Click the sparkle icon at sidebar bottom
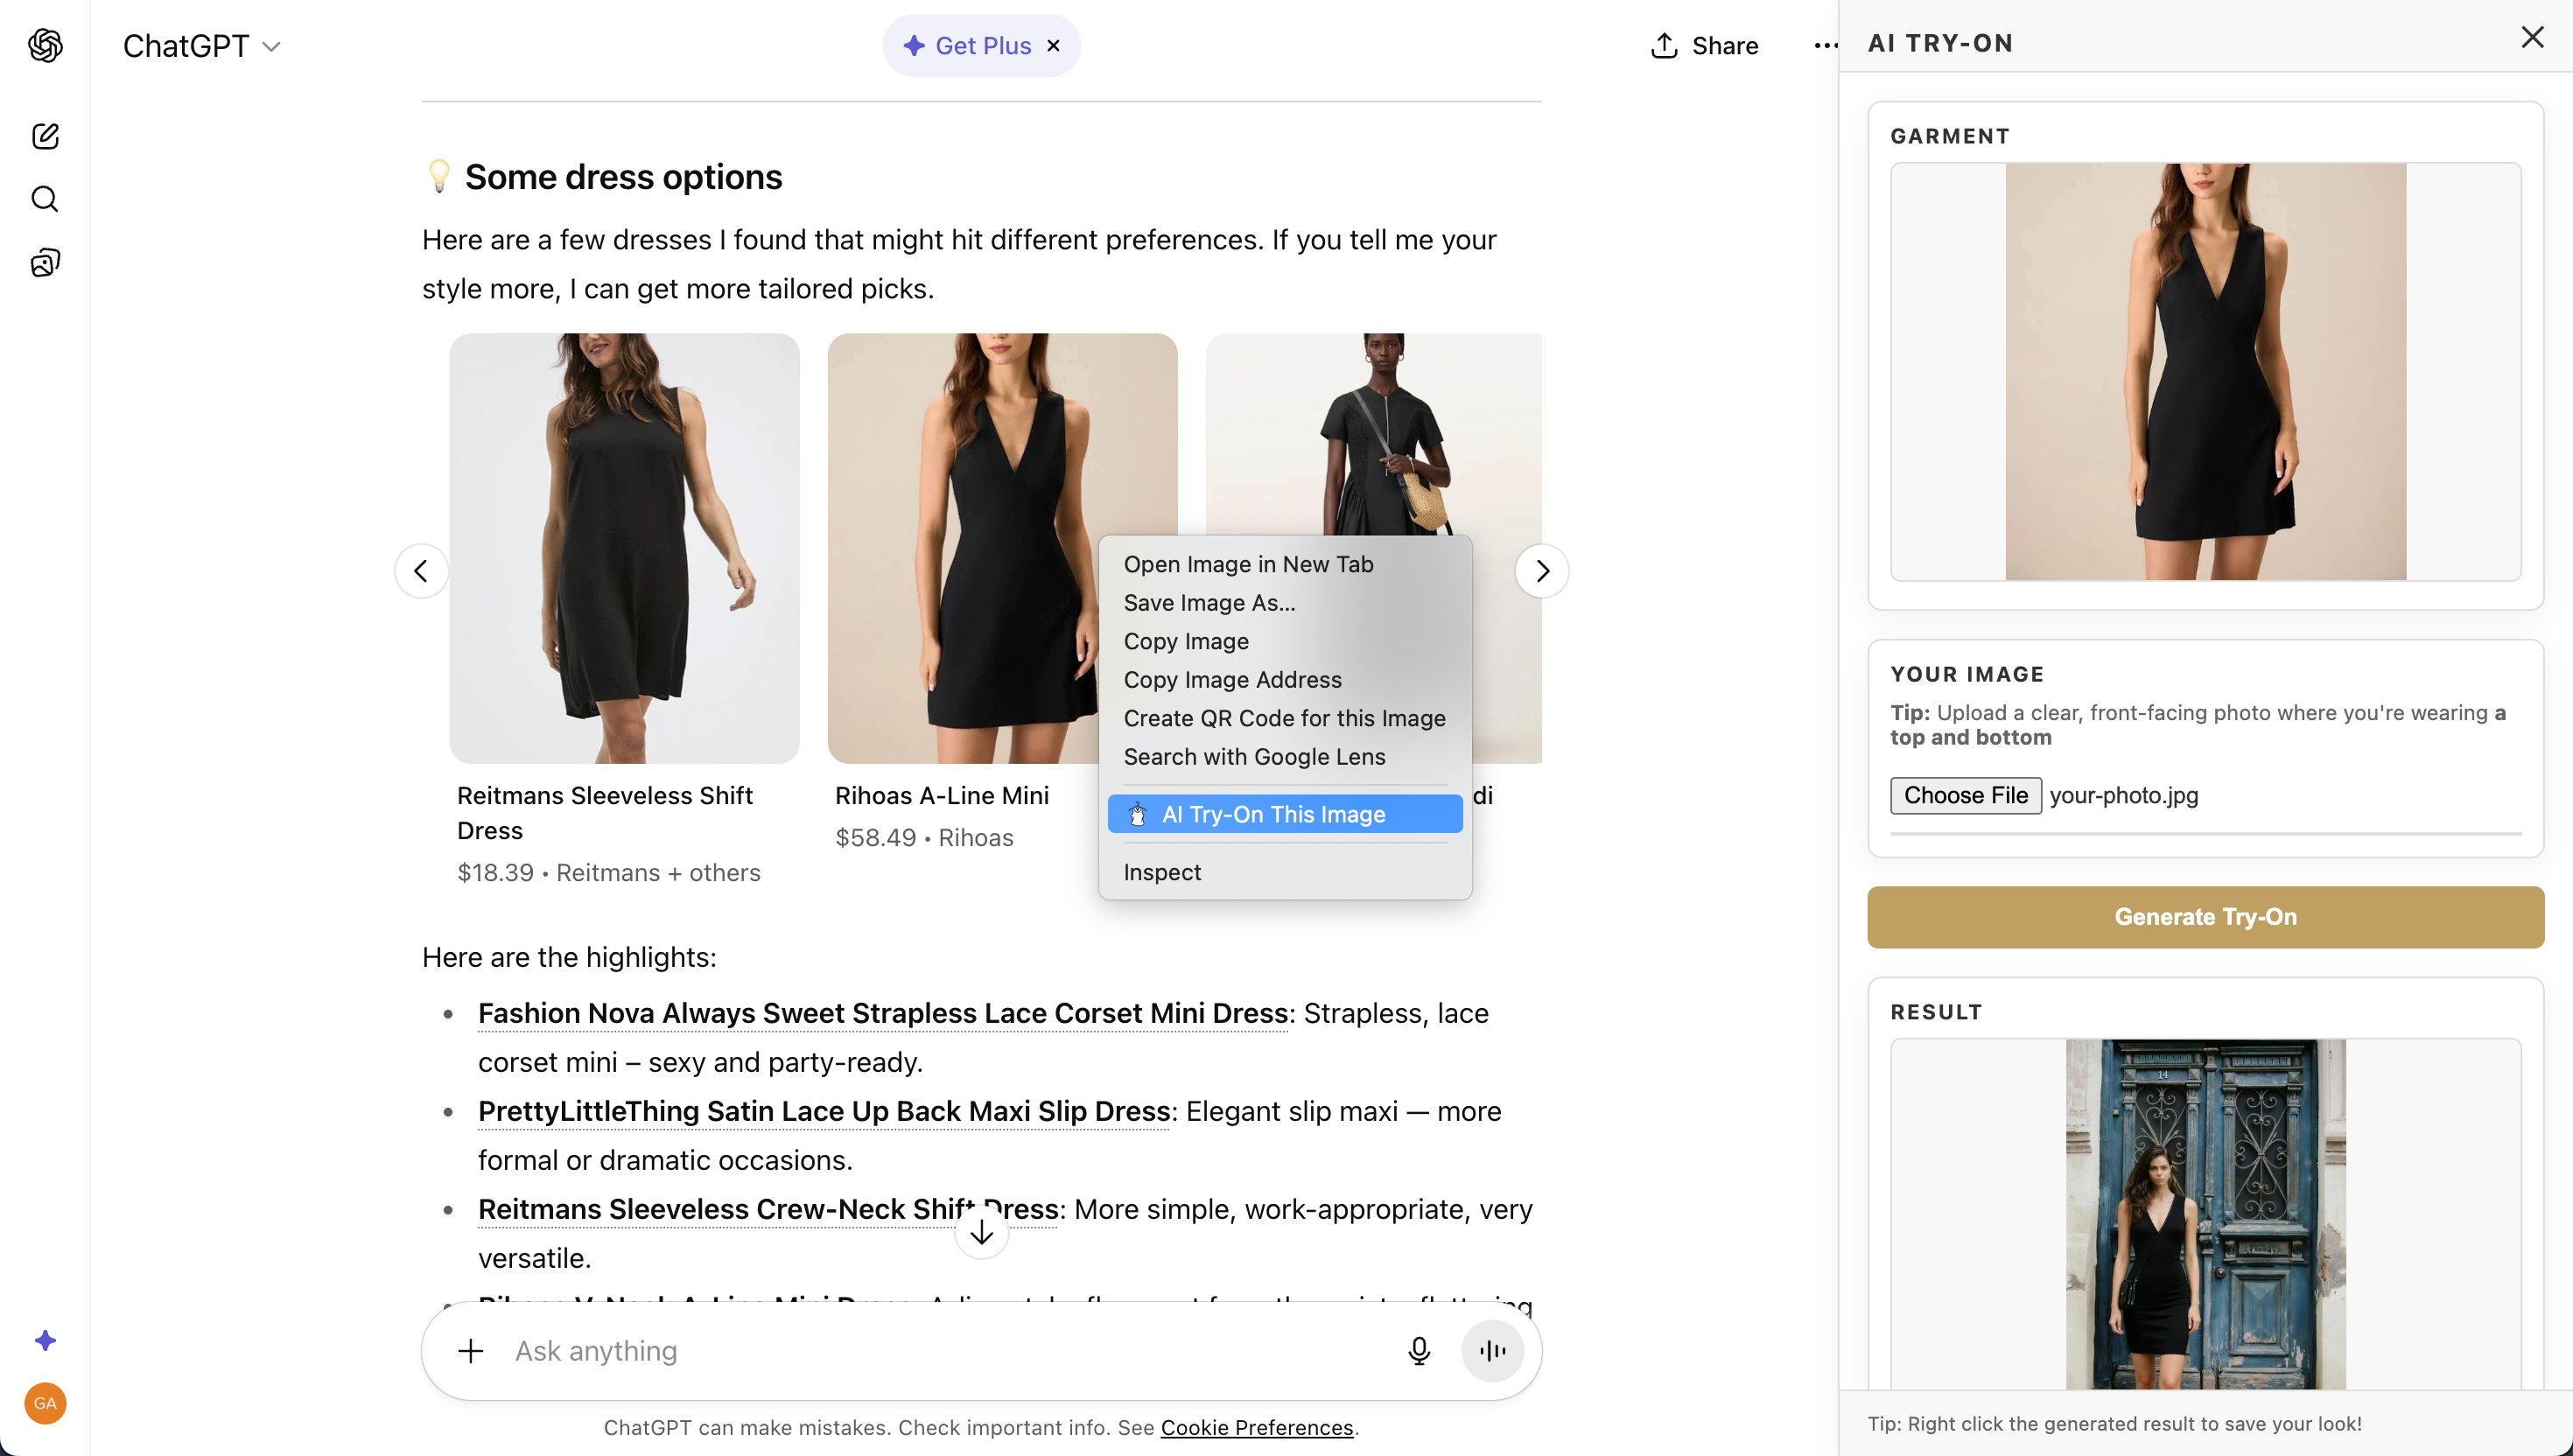 click(x=45, y=1340)
